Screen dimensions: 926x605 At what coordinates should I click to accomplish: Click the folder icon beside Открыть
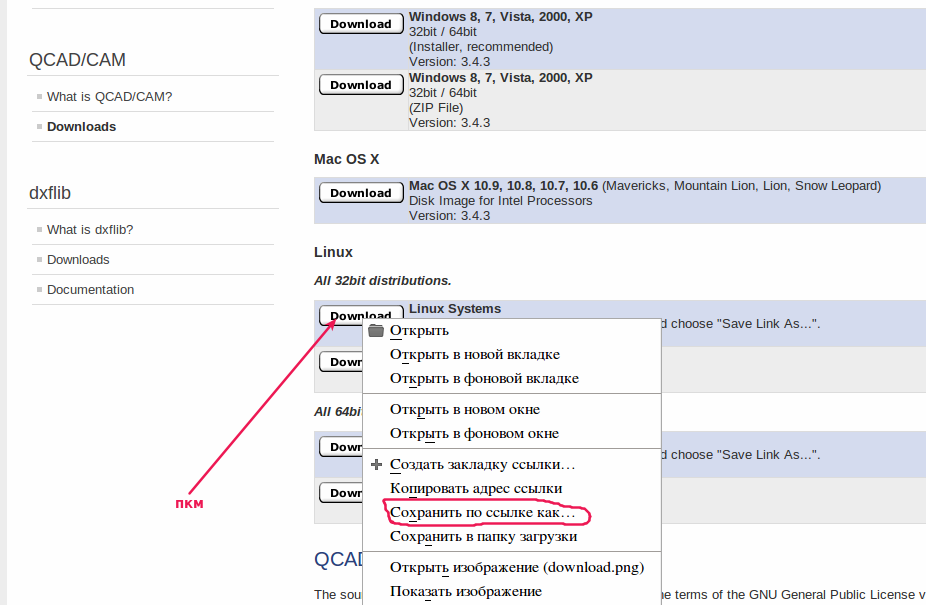376,330
